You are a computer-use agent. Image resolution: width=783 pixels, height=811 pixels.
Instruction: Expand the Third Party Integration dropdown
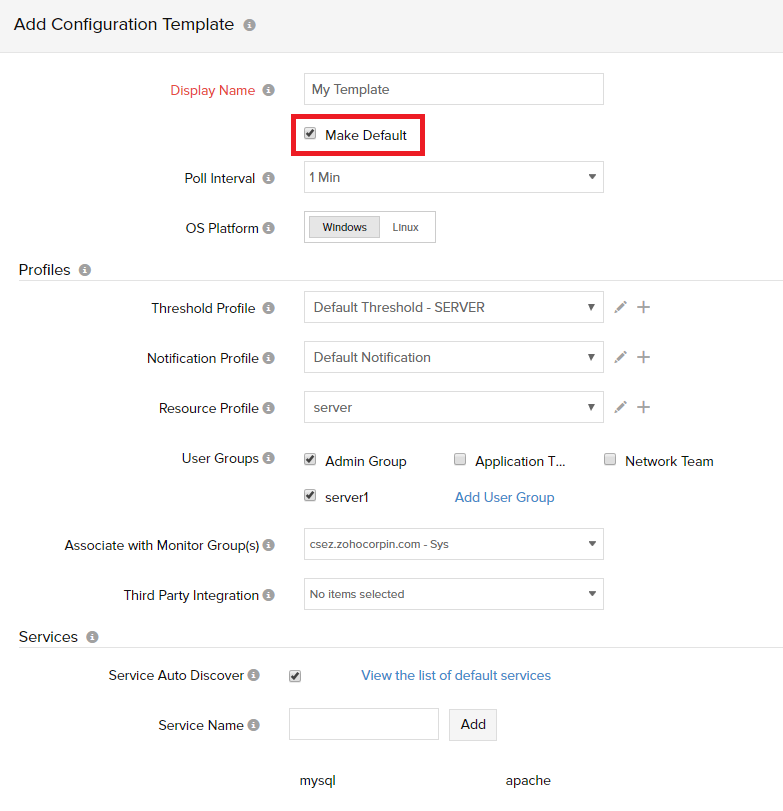(x=453, y=594)
